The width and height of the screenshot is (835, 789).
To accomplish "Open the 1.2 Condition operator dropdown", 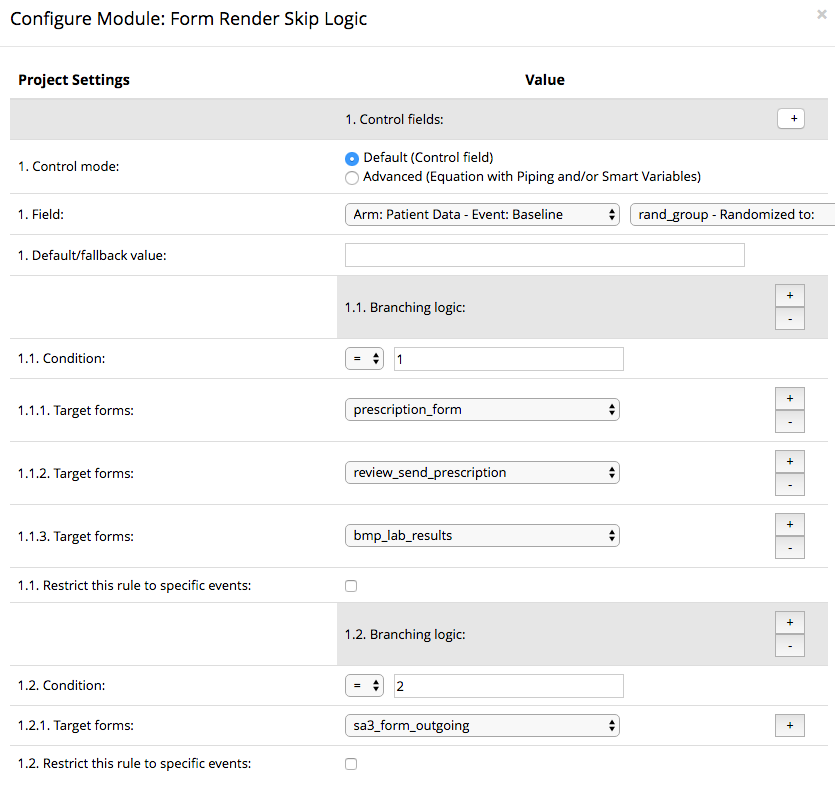I will coord(364,686).
